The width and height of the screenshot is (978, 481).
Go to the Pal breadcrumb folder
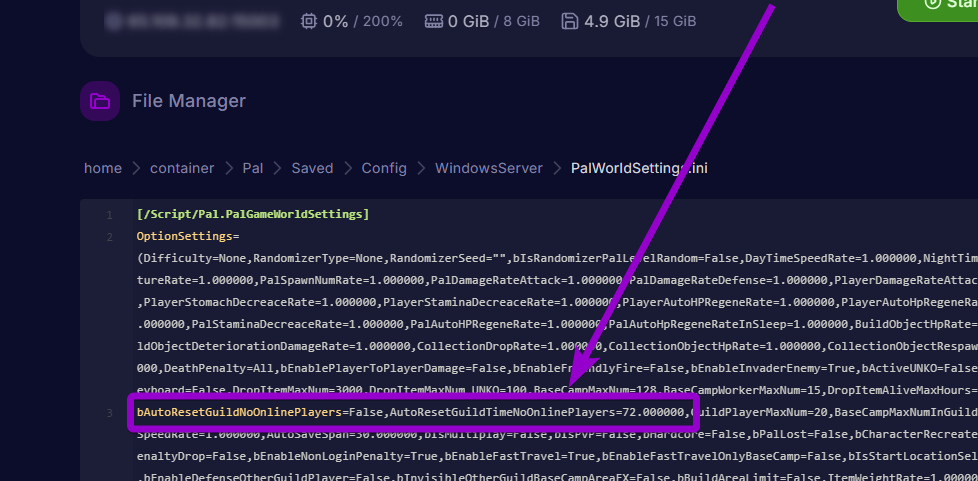click(252, 168)
